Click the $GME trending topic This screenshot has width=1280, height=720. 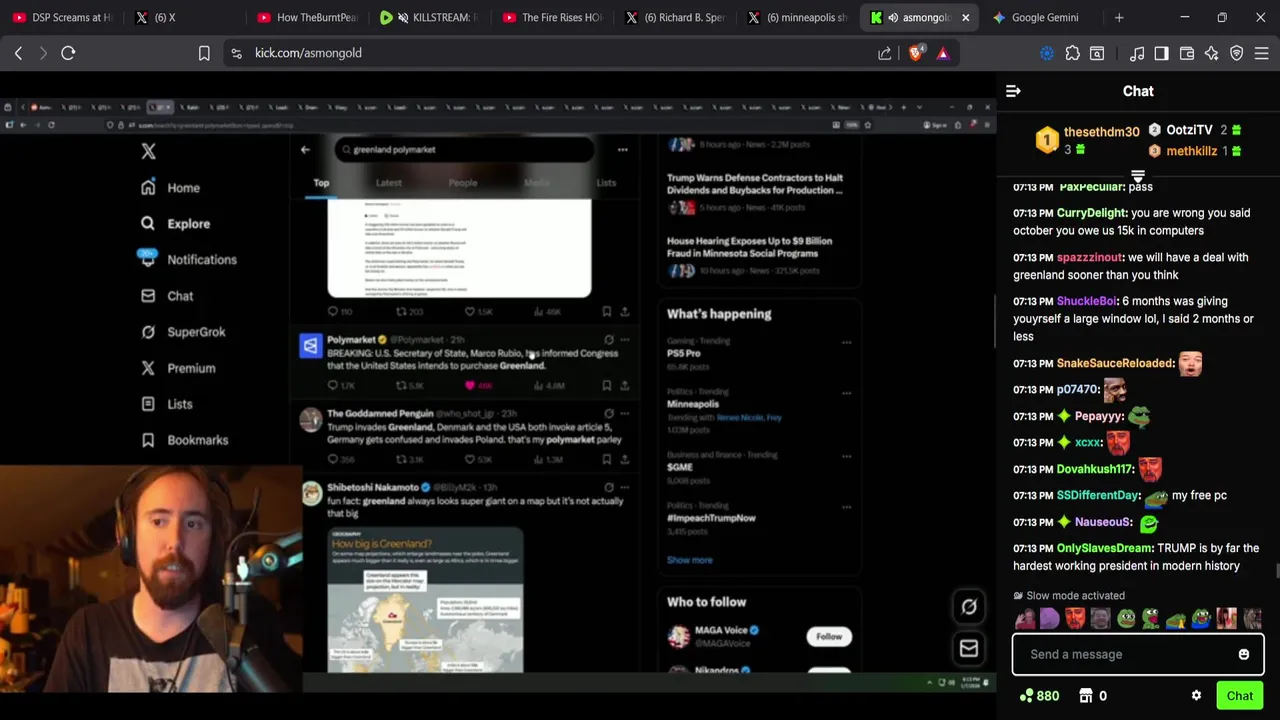(680, 467)
